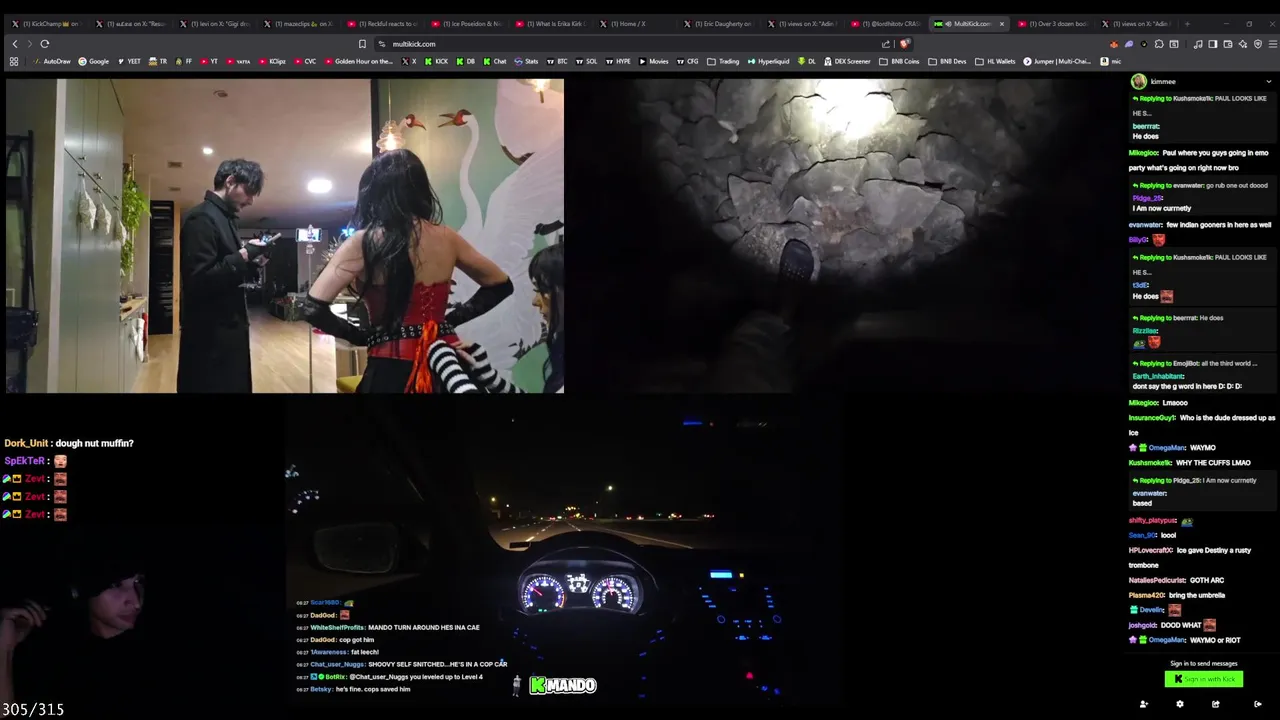Close the MultiKick.com tab

[1001, 23]
